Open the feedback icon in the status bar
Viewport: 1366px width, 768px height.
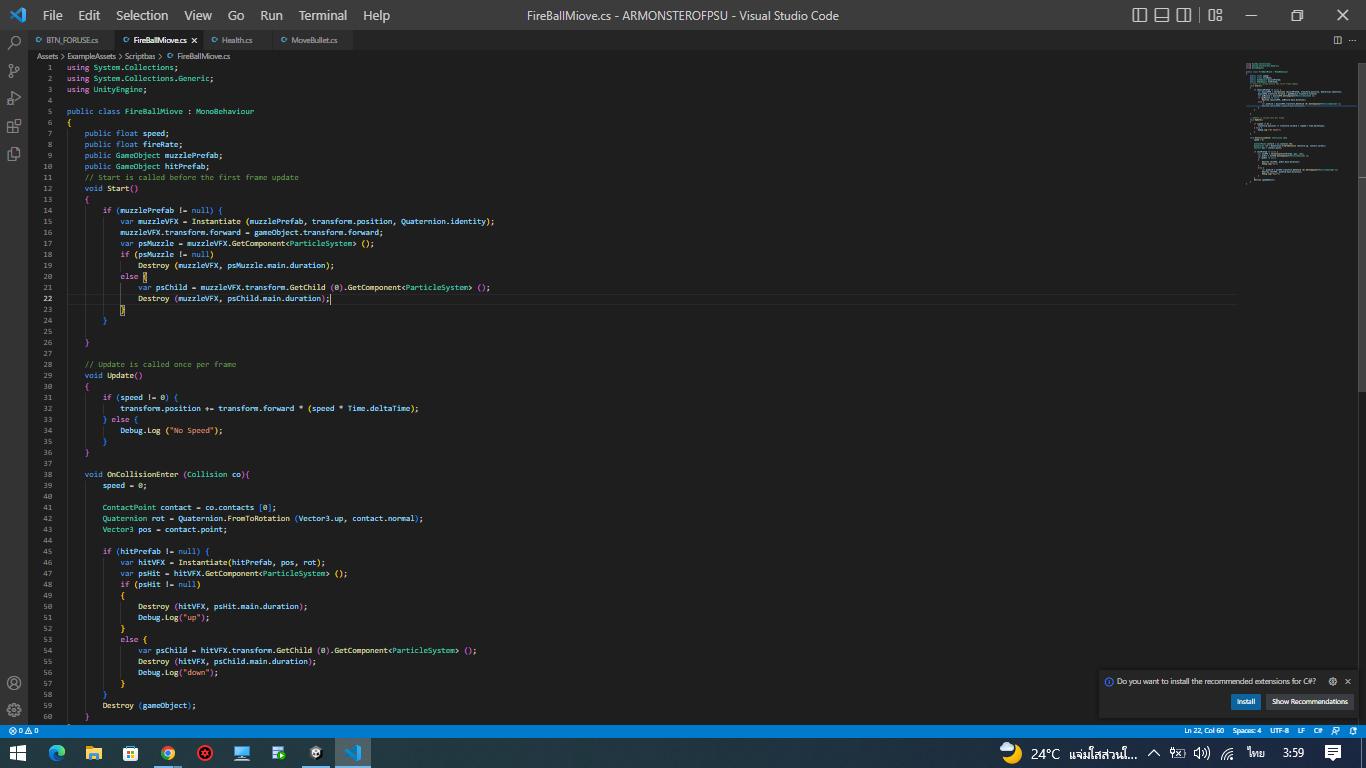click(x=1335, y=731)
